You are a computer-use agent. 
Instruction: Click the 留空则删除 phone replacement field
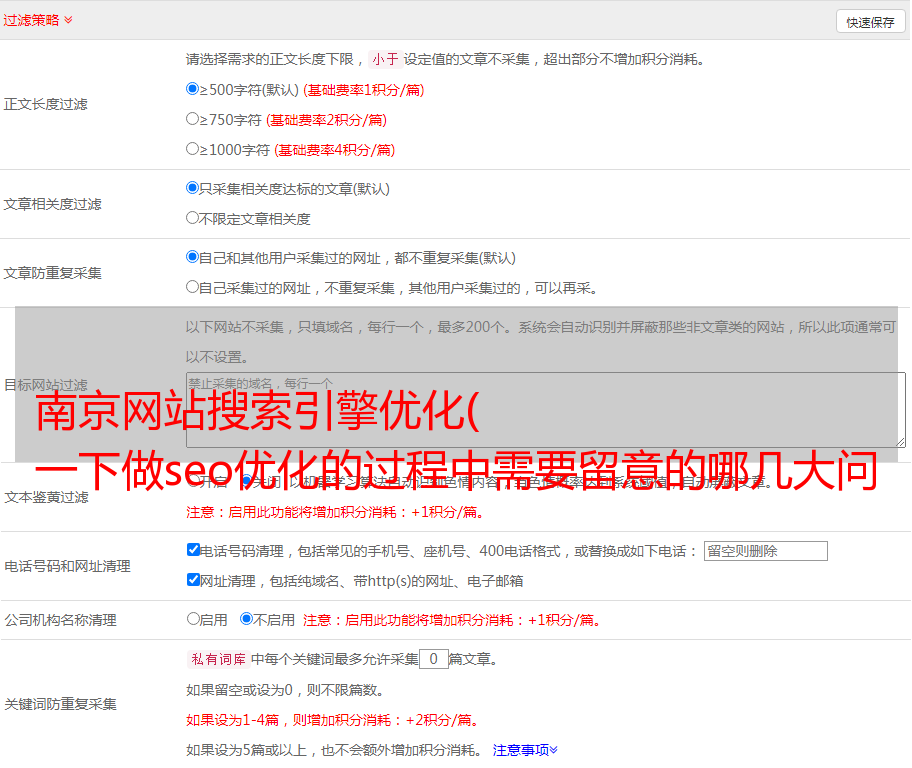[x=765, y=551]
